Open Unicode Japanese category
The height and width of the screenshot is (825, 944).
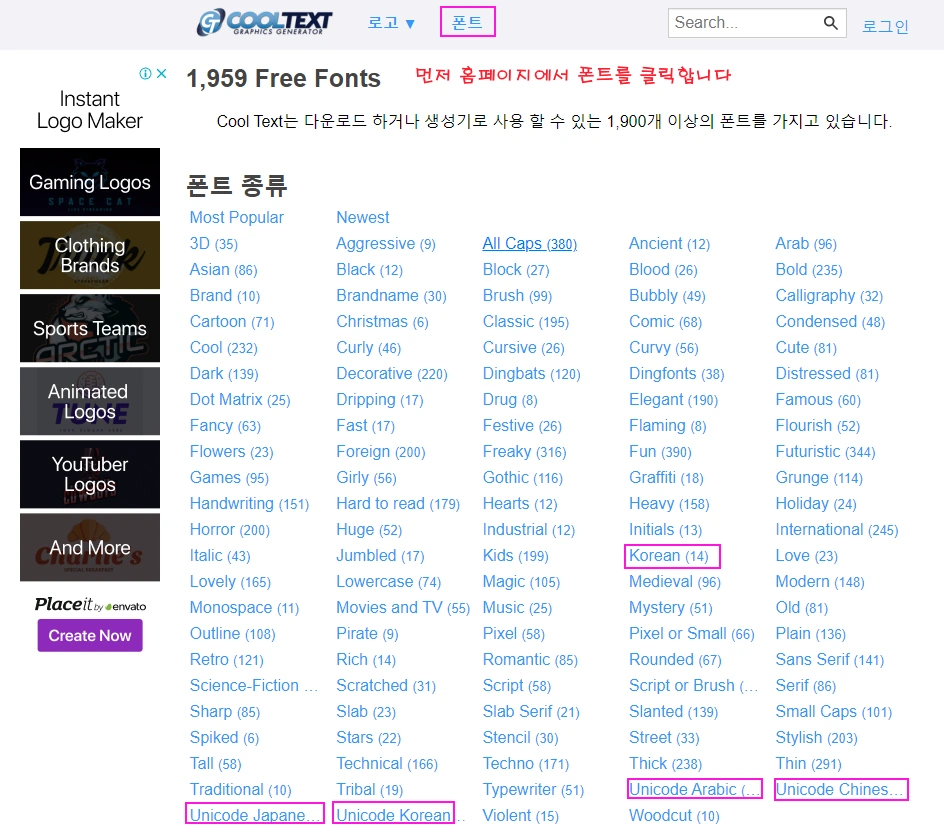pos(255,815)
